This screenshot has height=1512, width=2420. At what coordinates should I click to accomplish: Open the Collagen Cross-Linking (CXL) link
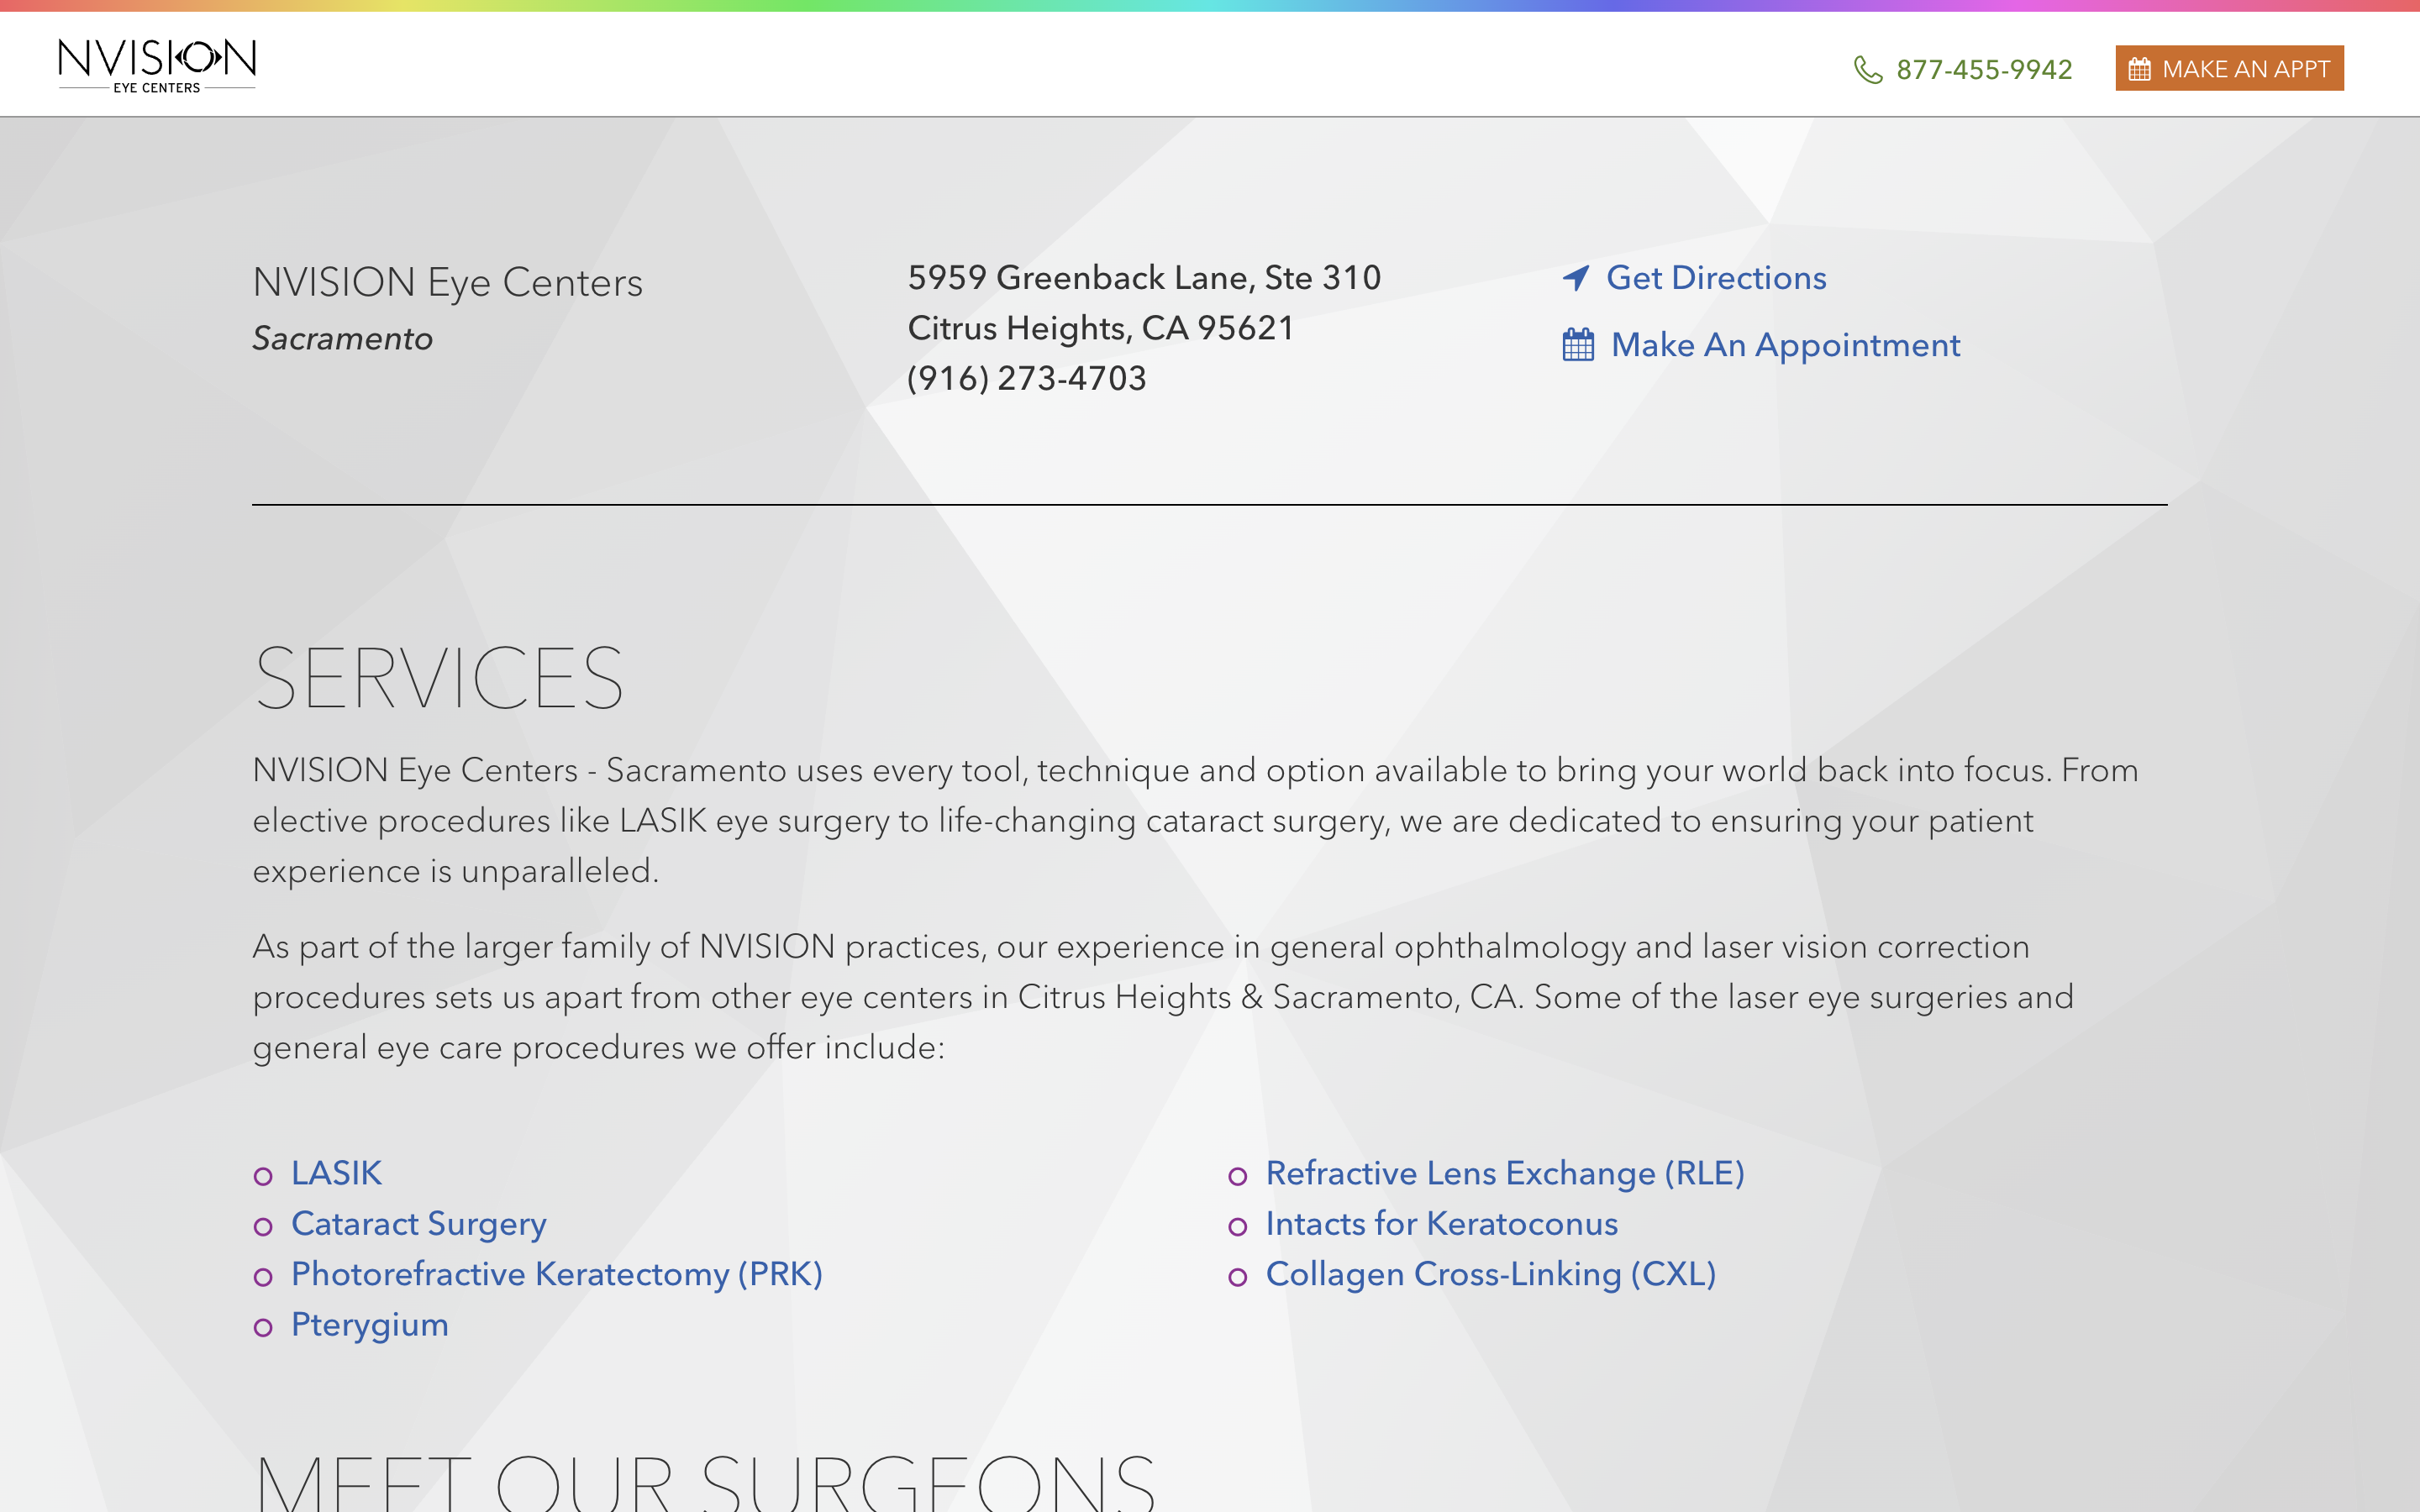1490,1274
